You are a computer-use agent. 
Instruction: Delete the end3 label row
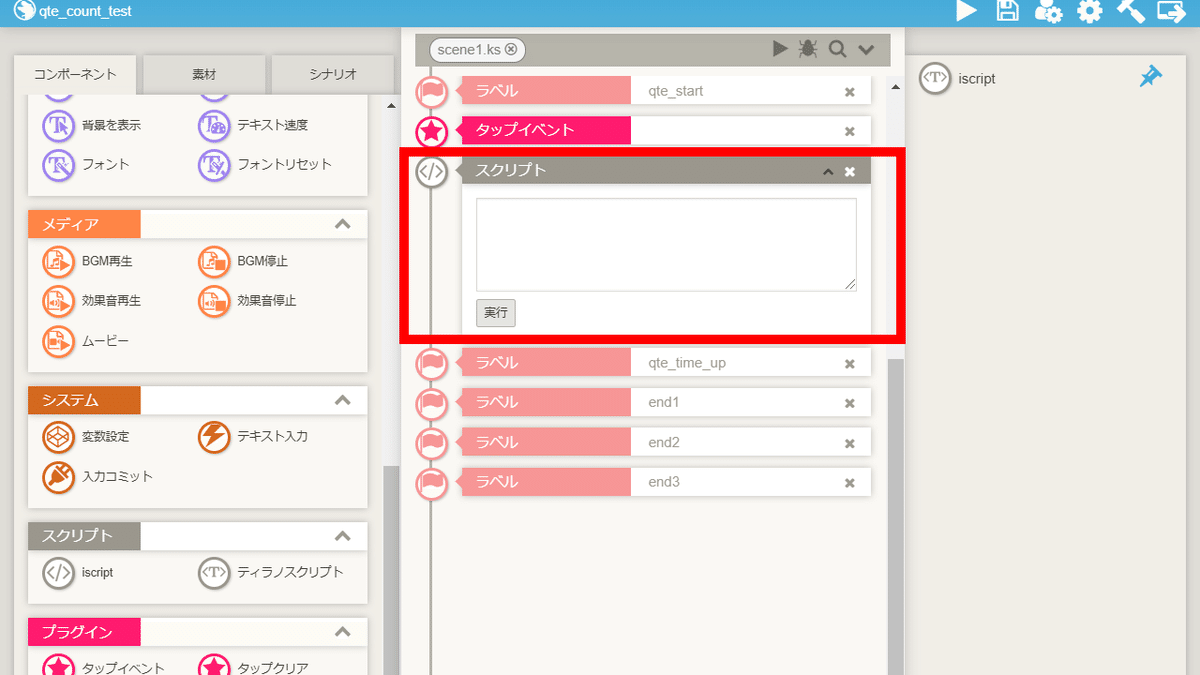point(850,483)
